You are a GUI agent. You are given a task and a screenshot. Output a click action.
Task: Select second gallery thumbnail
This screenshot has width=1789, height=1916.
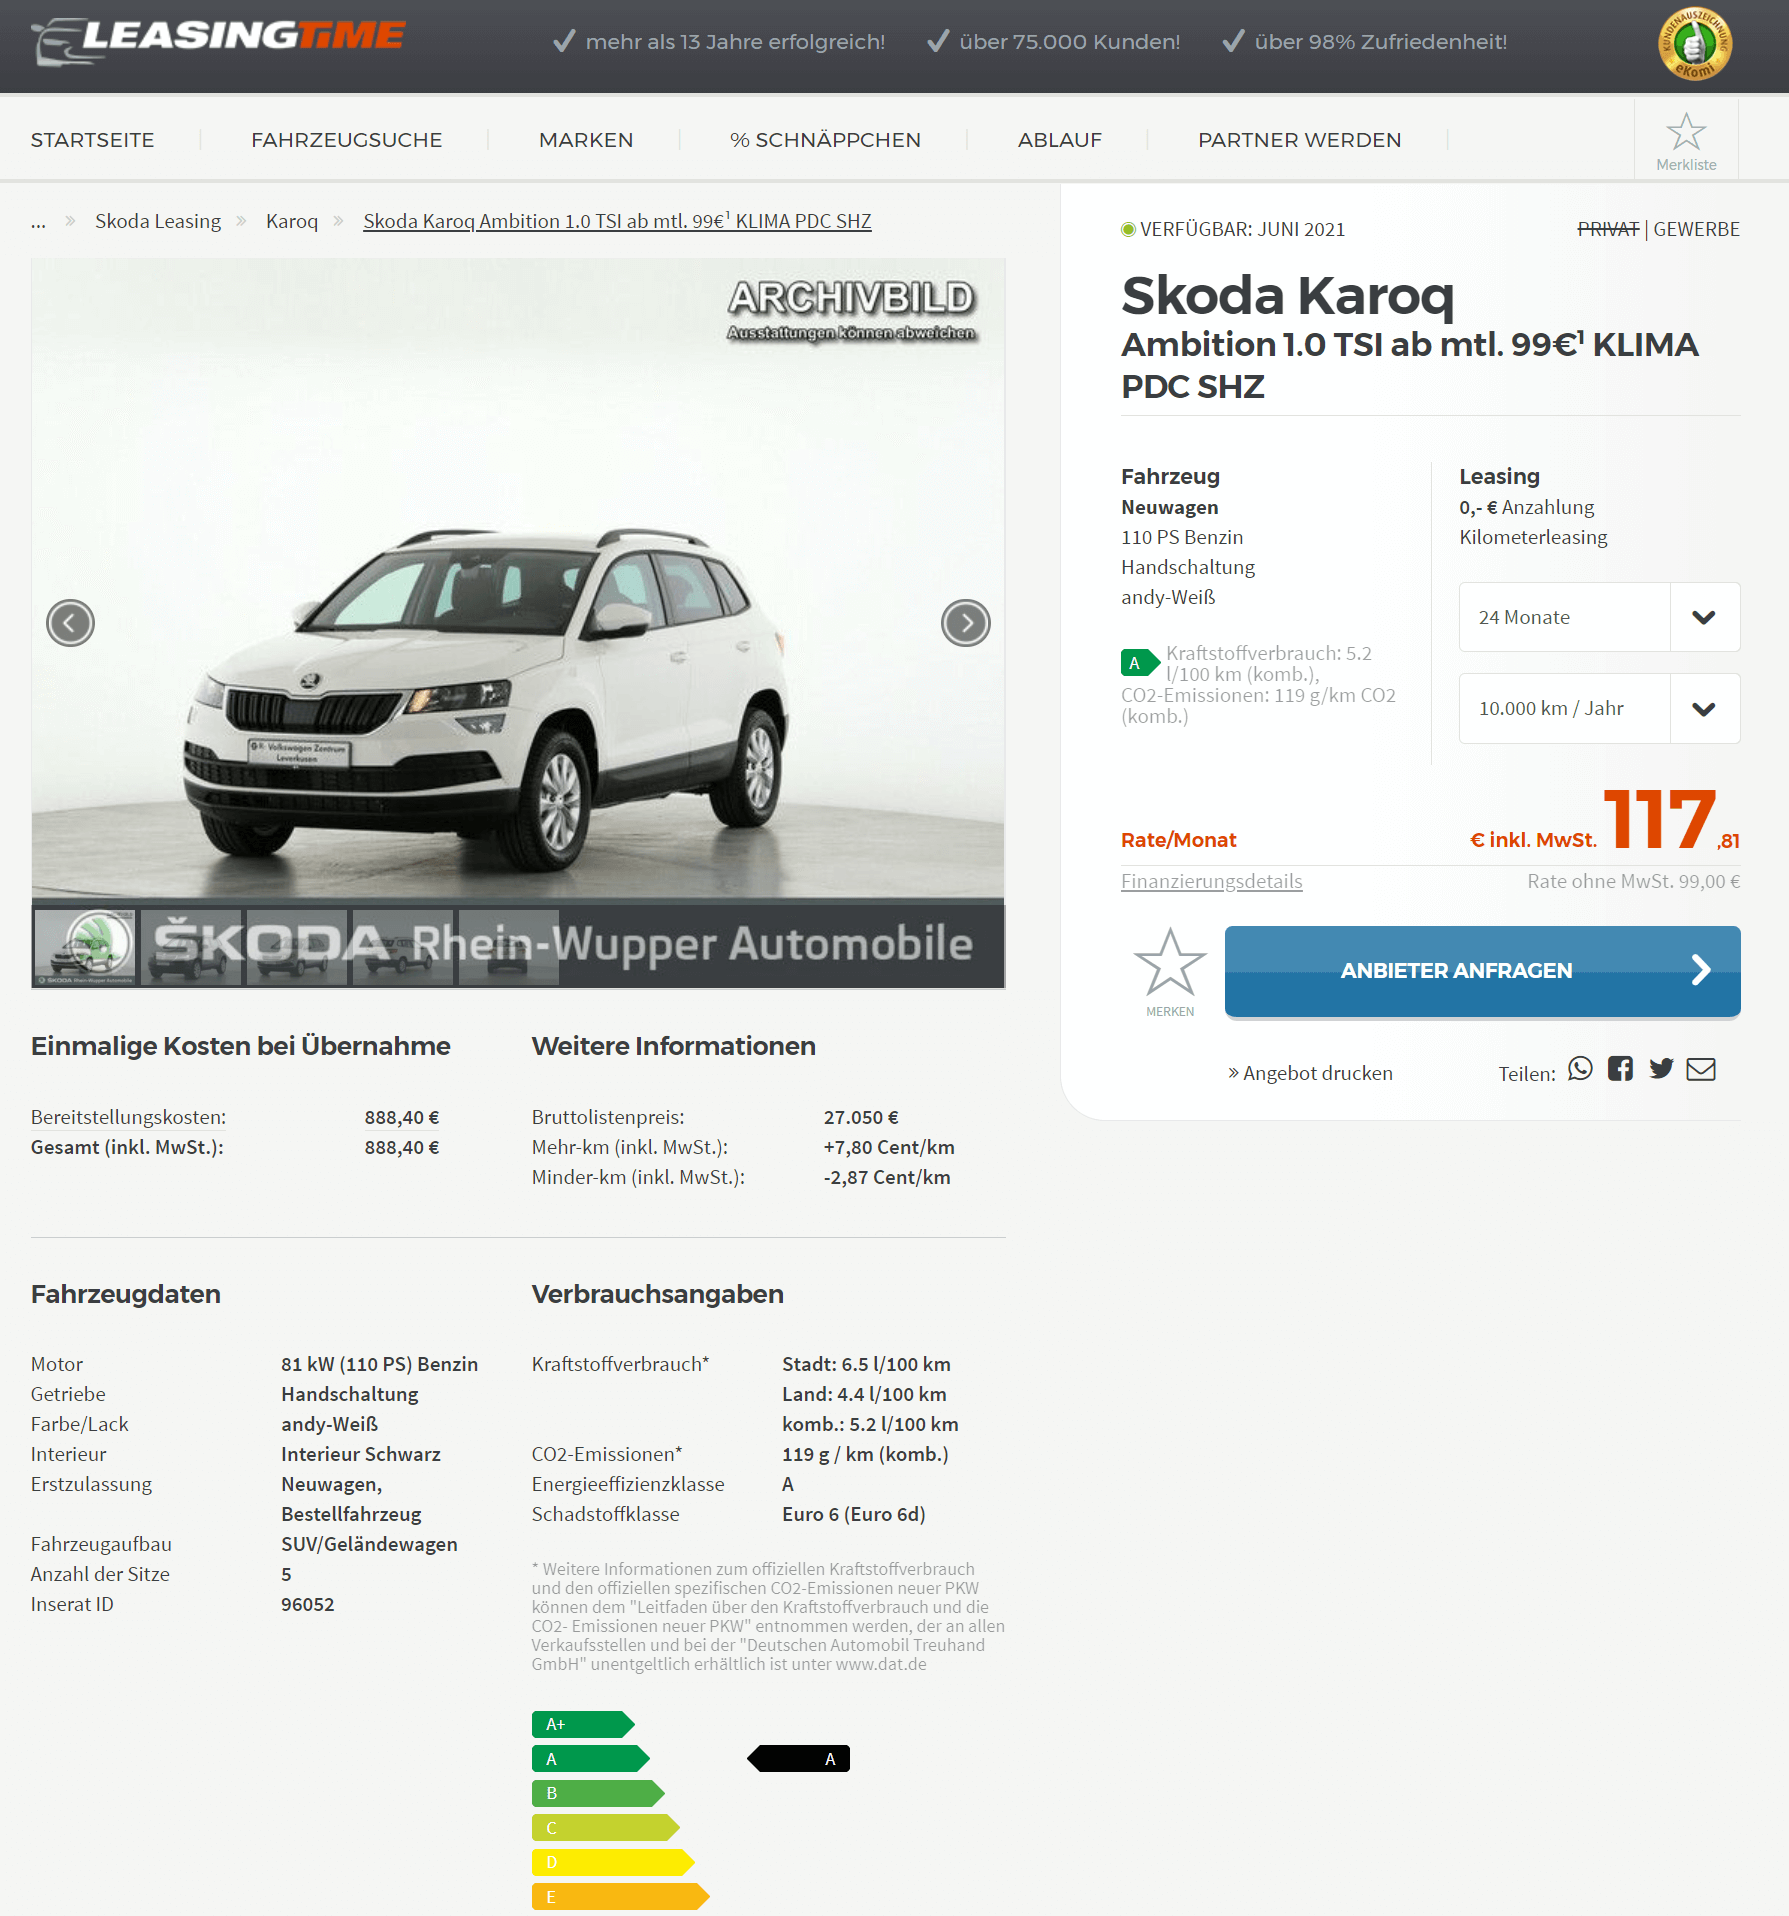click(191, 947)
